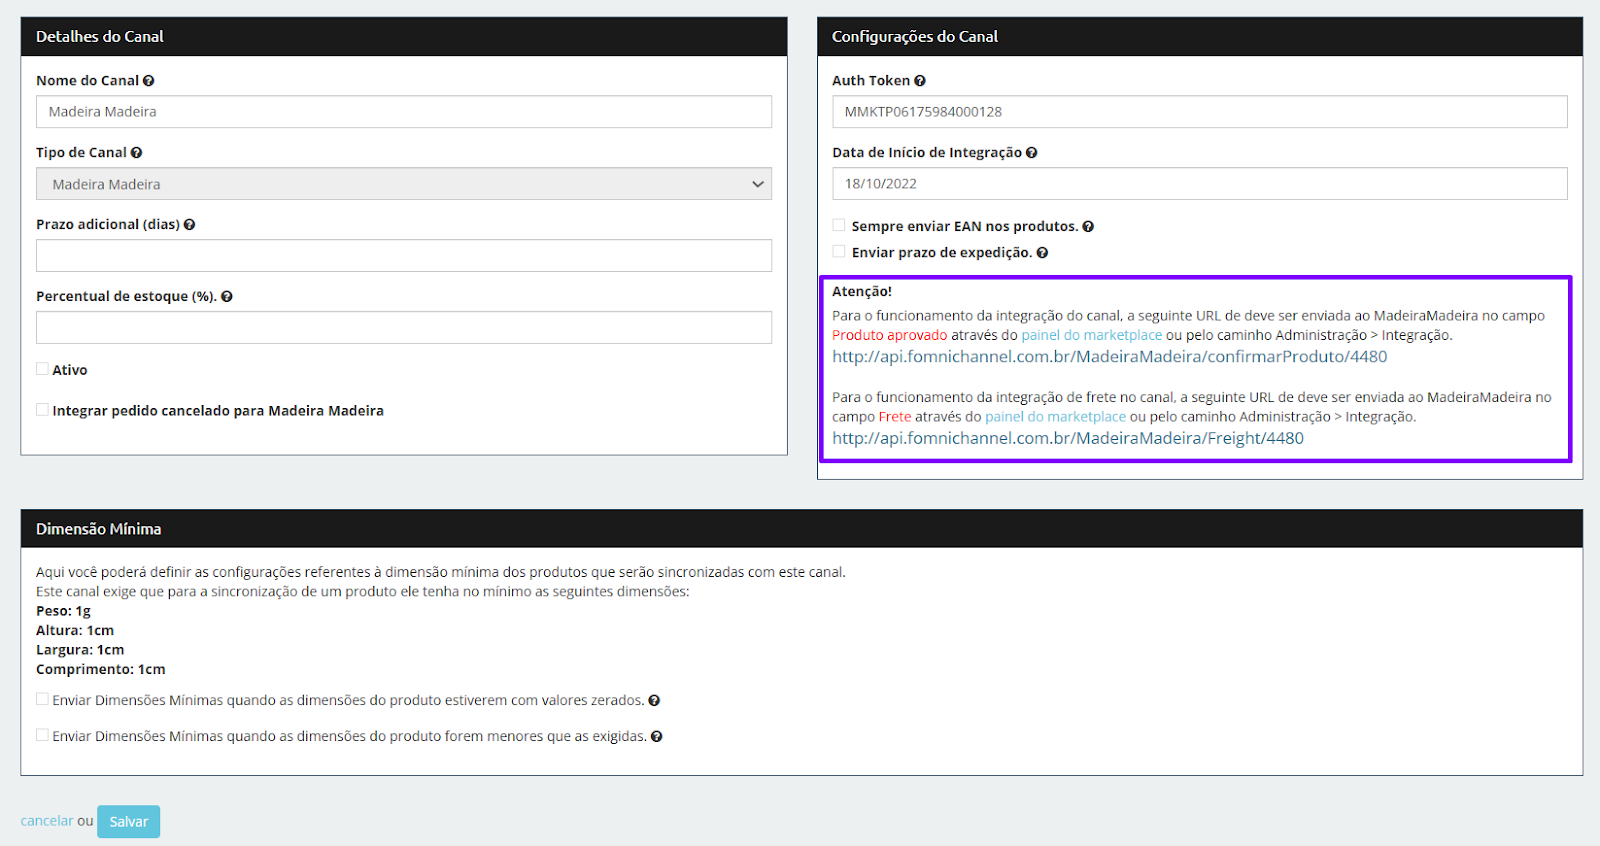
Task: Click help icon beside Tipo de Canal
Action: [x=136, y=153]
